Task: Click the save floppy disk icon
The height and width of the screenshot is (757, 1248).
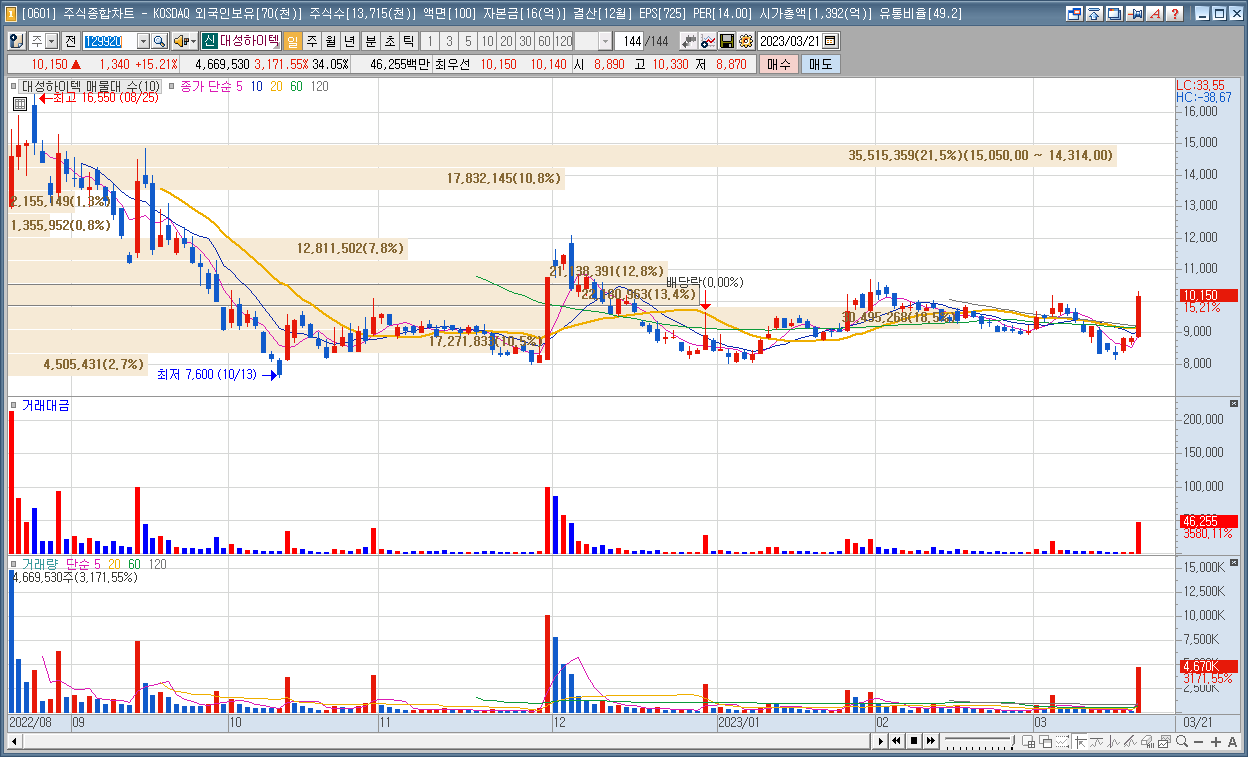Action: point(727,41)
